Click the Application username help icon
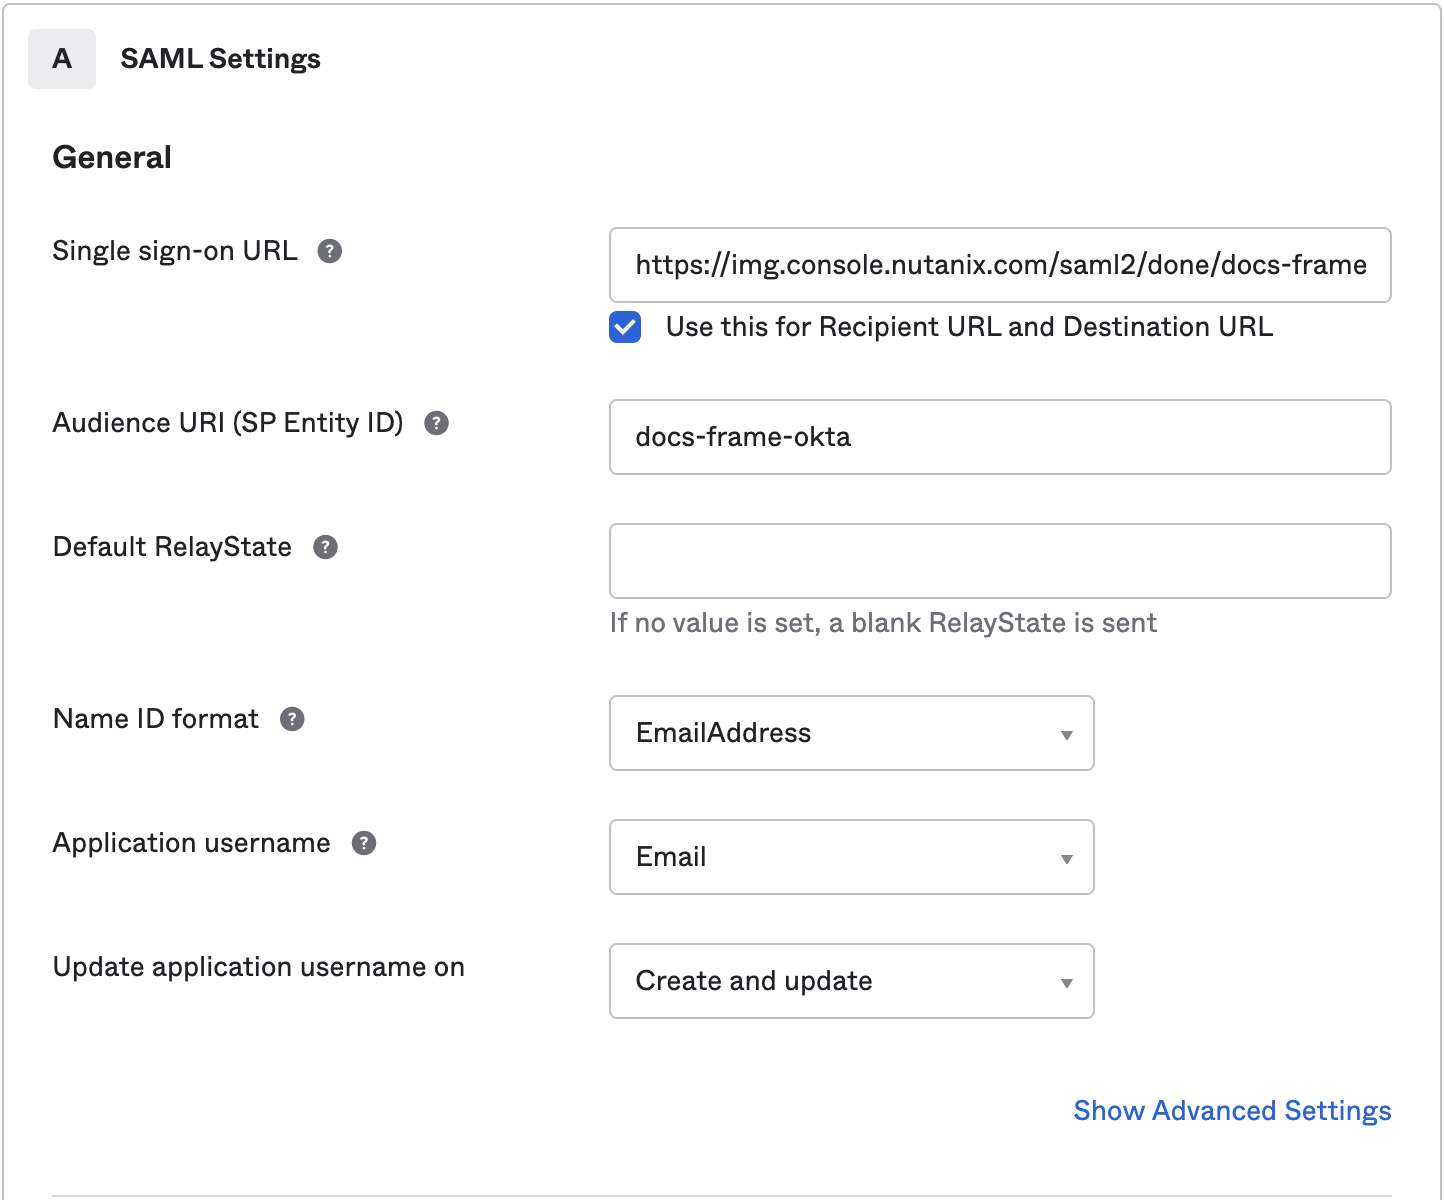Image resolution: width=1444 pixels, height=1200 pixels. [364, 843]
